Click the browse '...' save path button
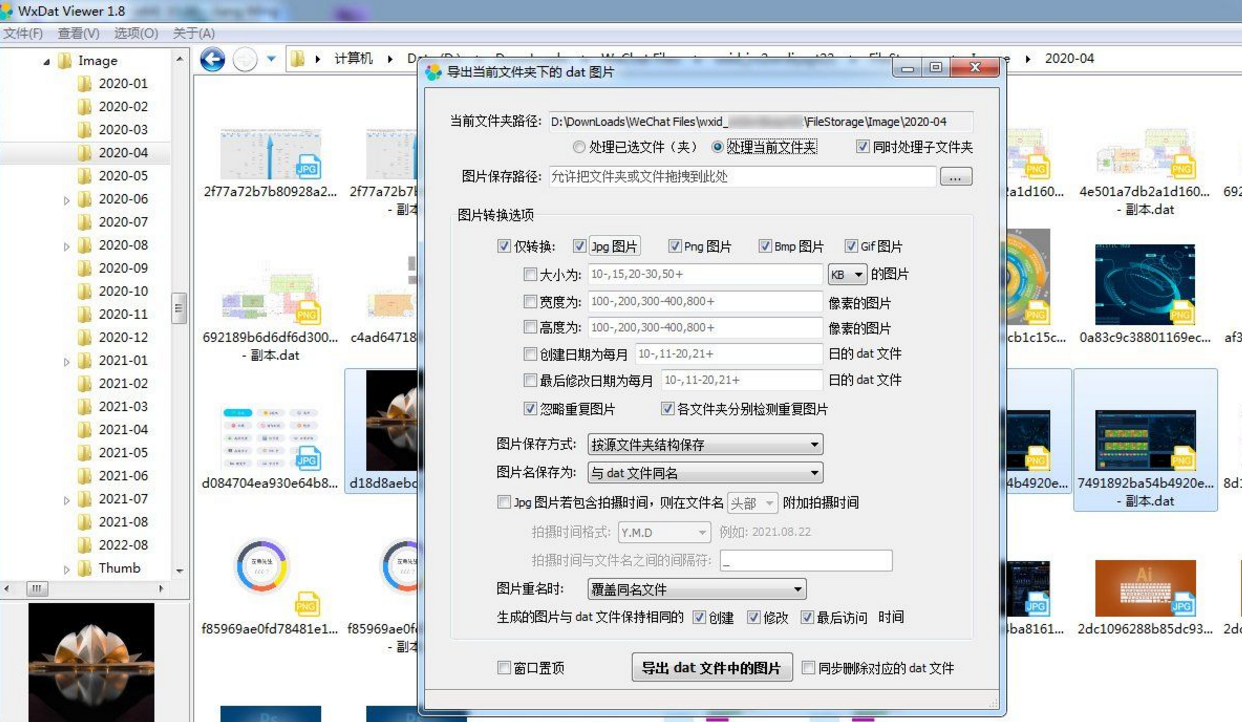 (956, 177)
